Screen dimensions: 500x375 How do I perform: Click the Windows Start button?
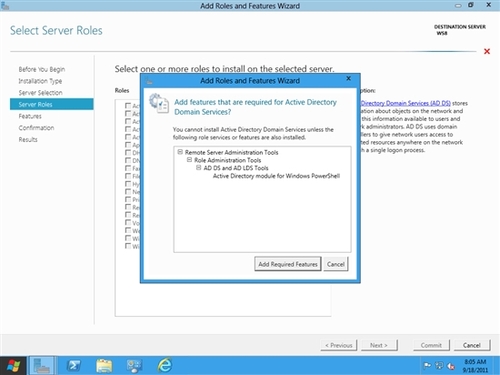[13, 366]
